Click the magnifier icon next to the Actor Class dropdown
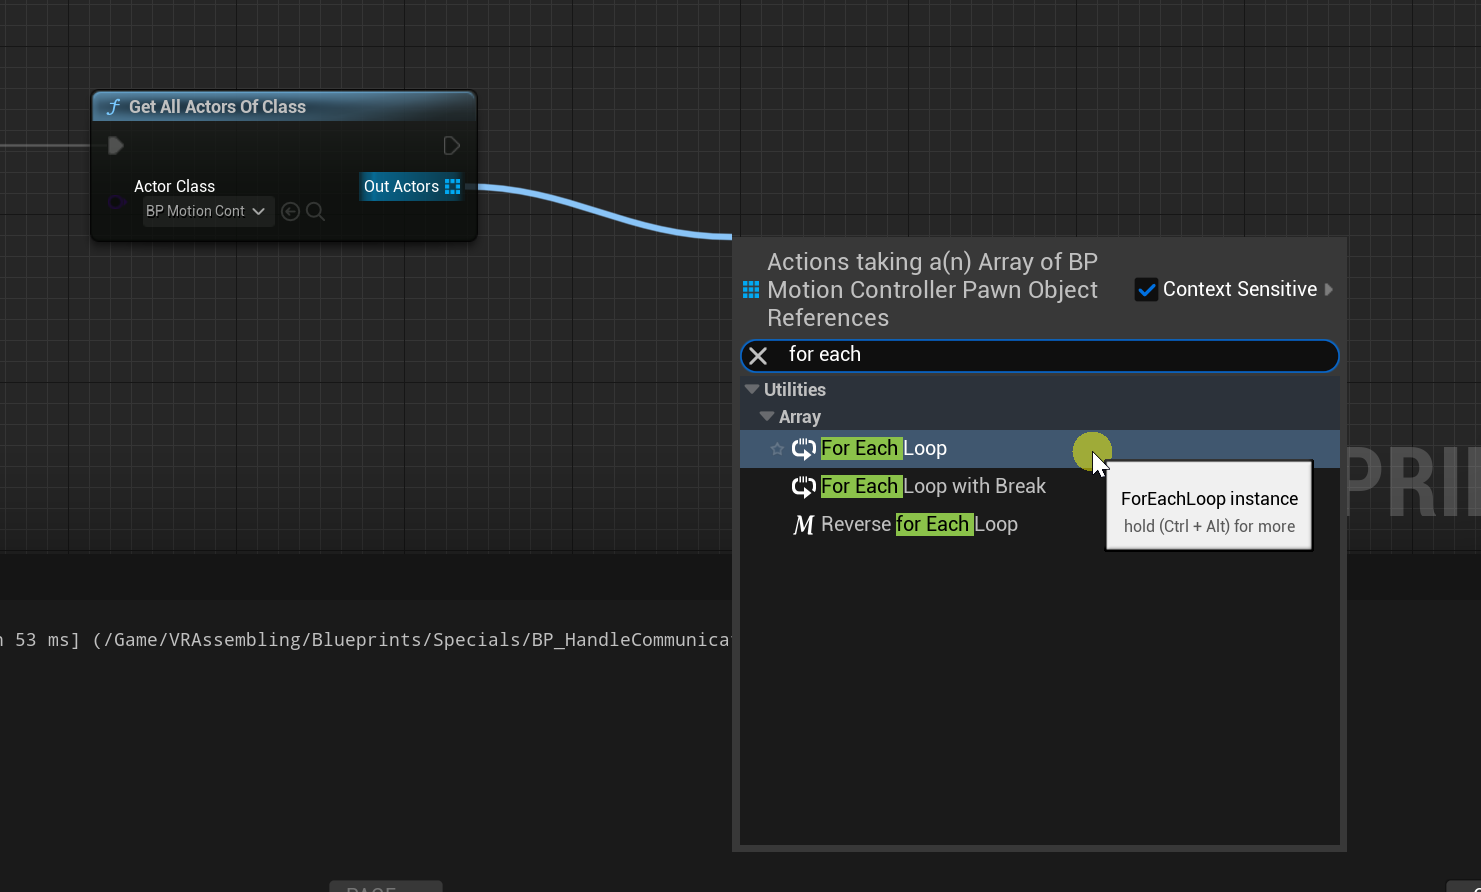This screenshot has height=892, width=1481. [x=315, y=211]
